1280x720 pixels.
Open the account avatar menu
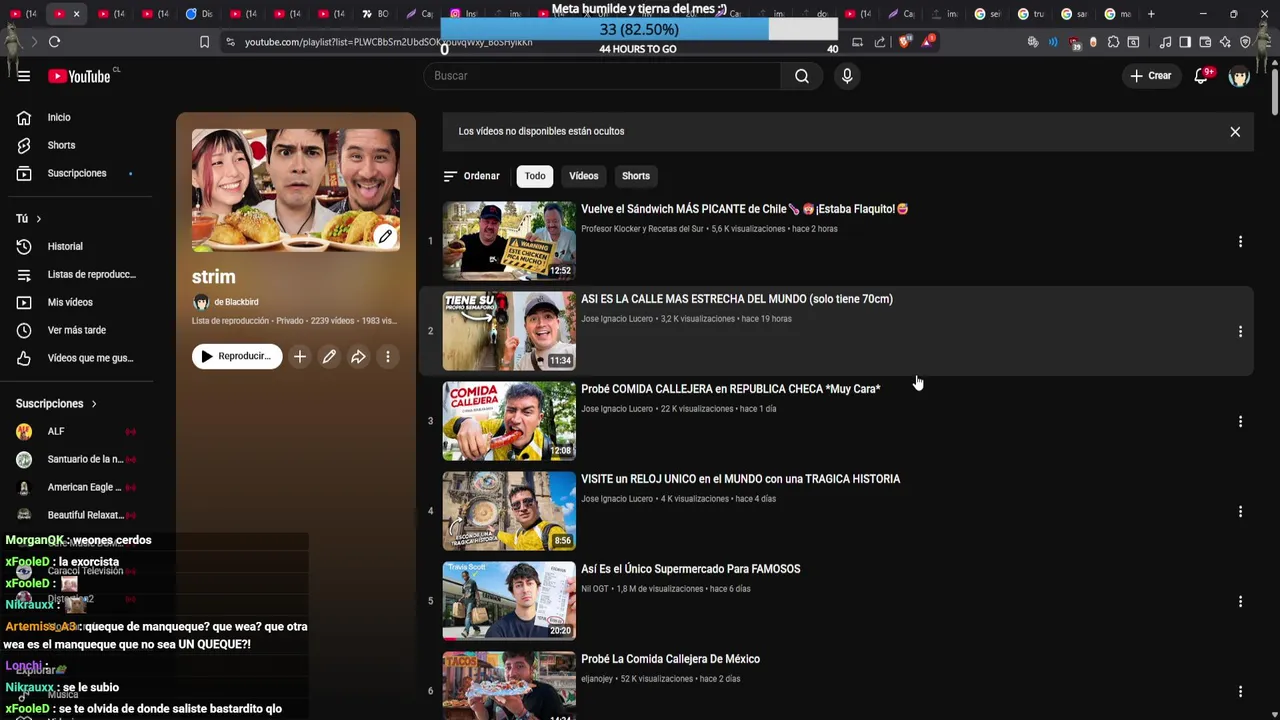coord(1239,76)
